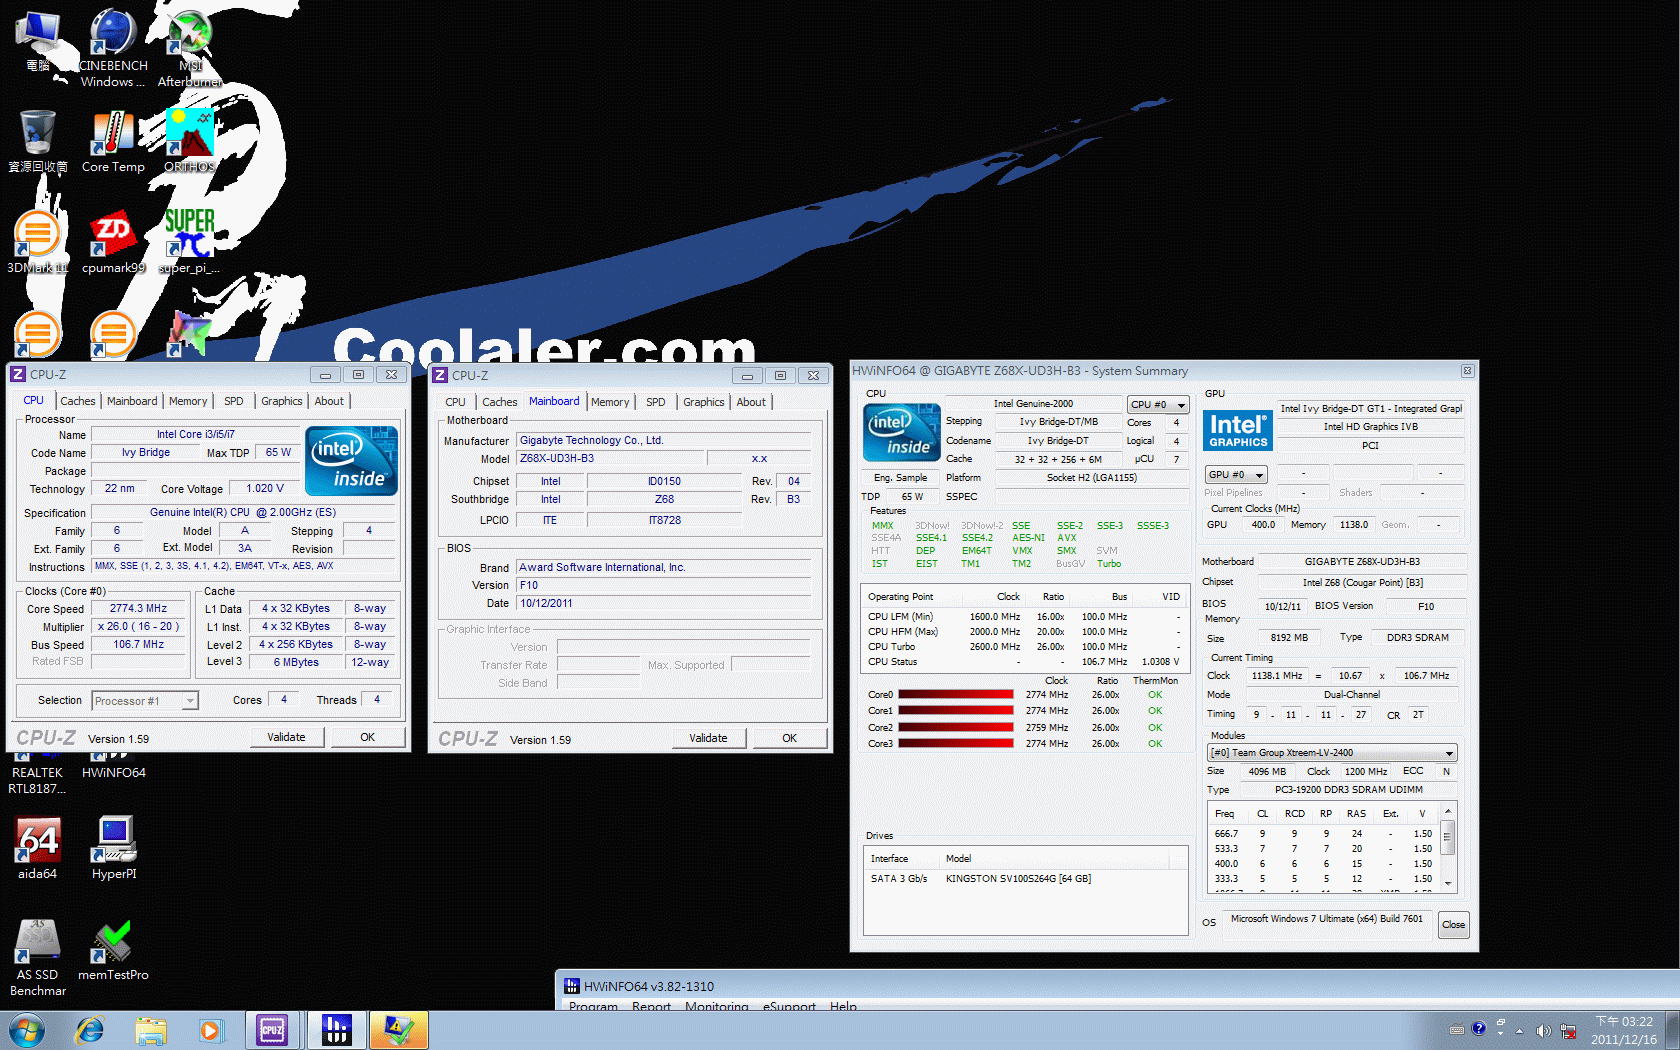Open the Recycle Bin desktop icon
The height and width of the screenshot is (1050, 1680).
pyautogui.click(x=38, y=141)
